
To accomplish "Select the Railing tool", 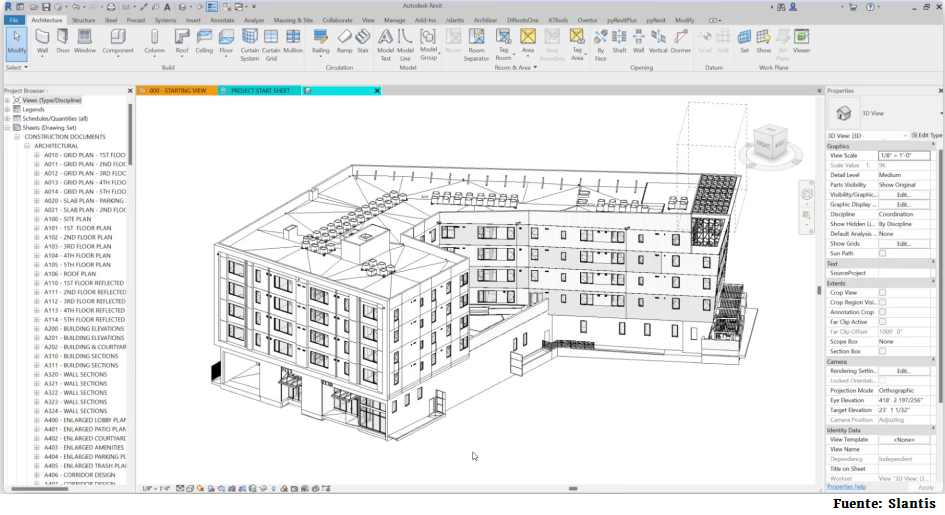I will (321, 42).
